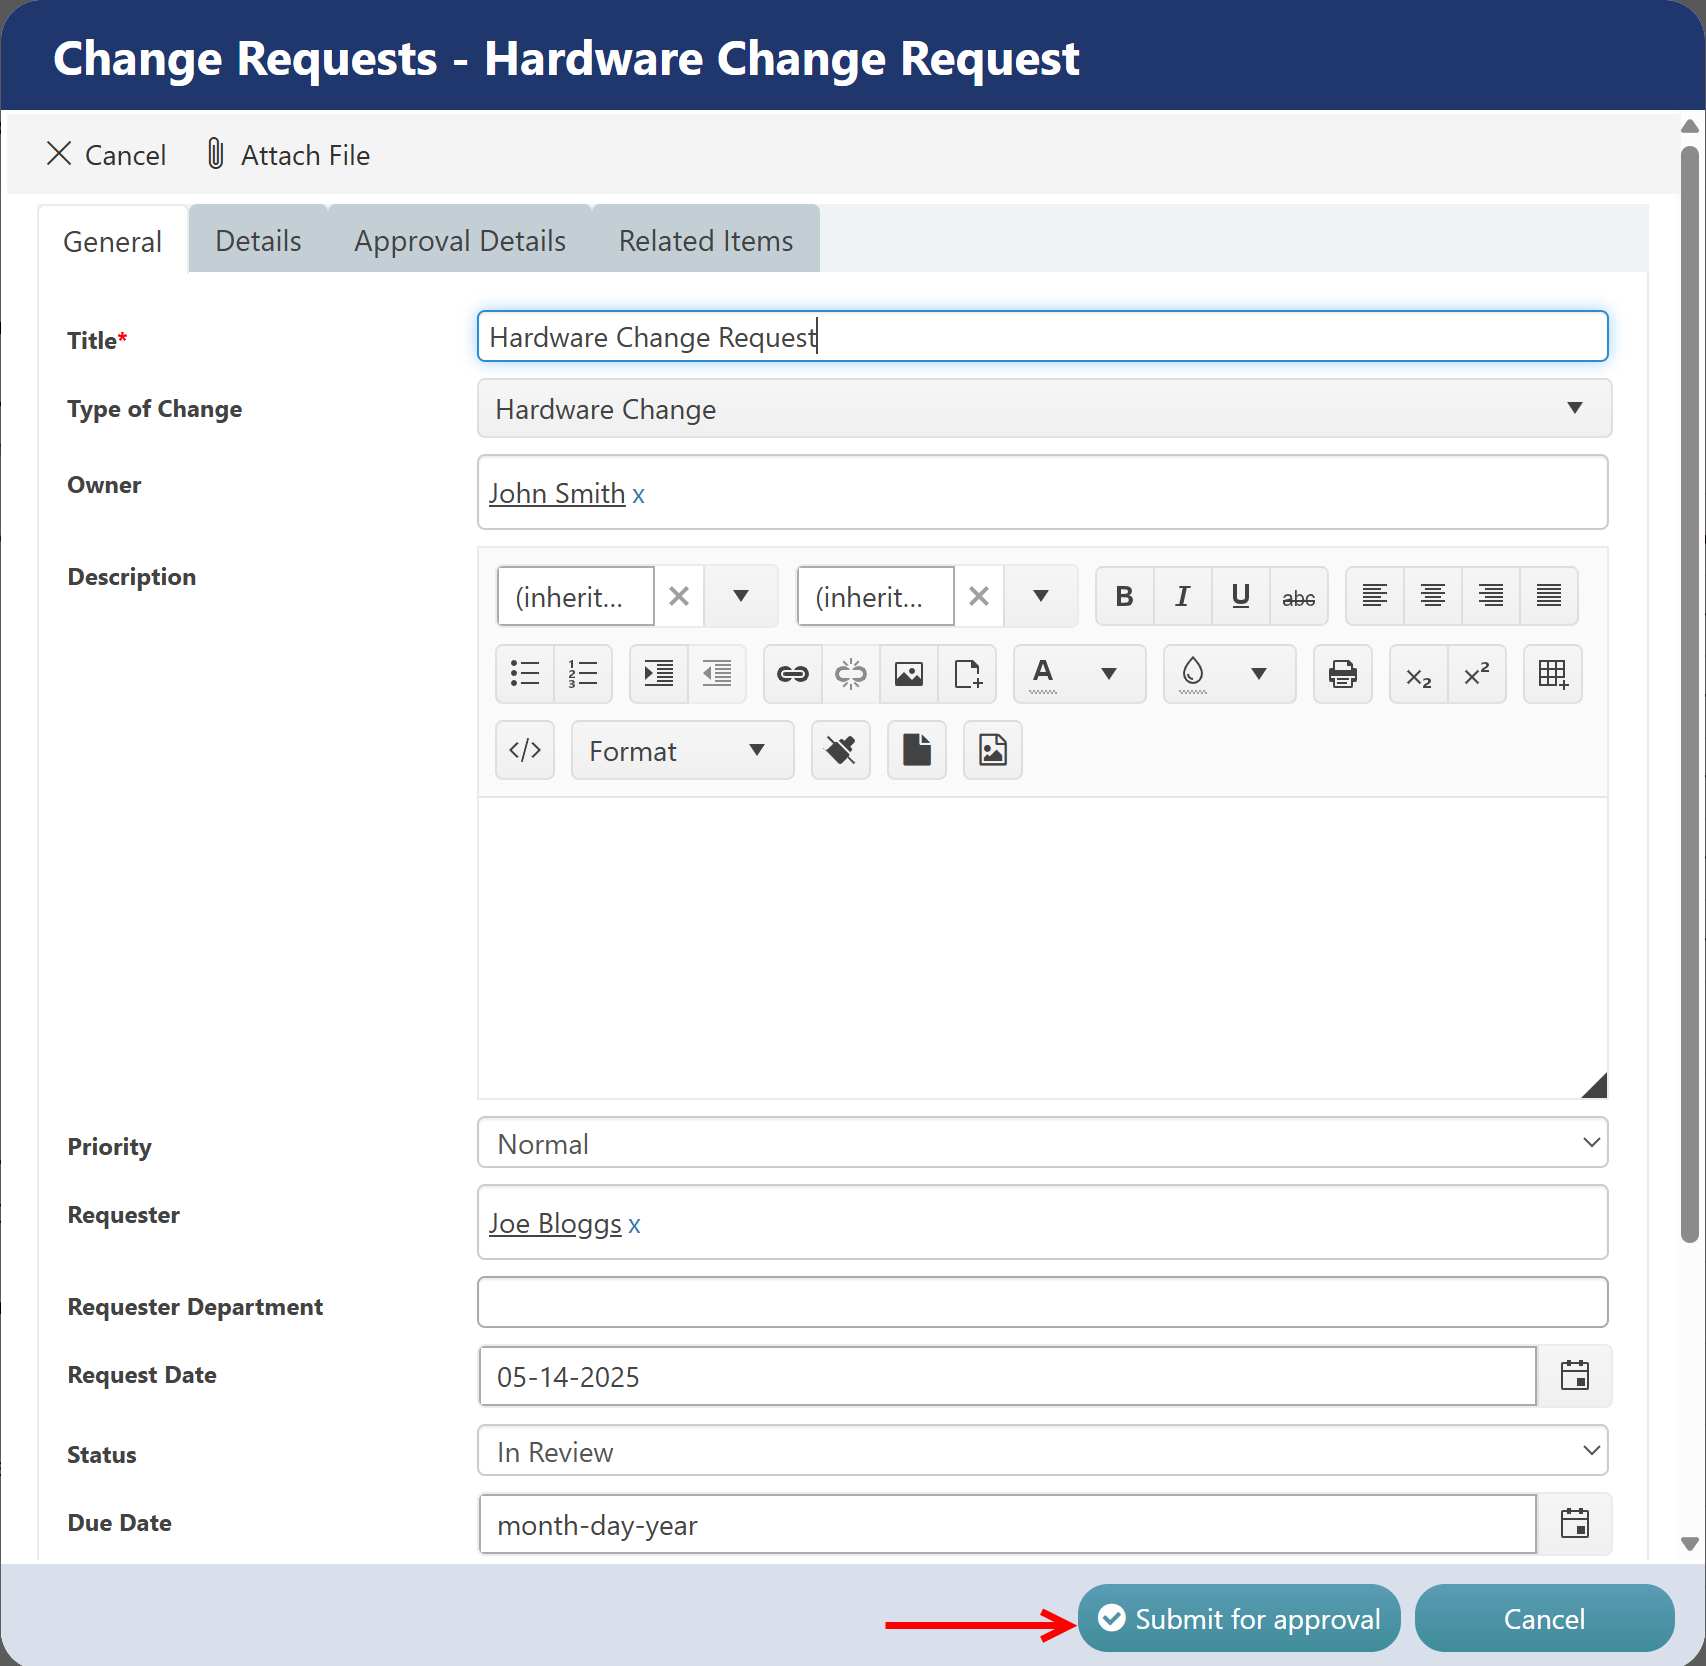
Task: Click the print icon in editor toolbar
Action: click(x=1342, y=674)
